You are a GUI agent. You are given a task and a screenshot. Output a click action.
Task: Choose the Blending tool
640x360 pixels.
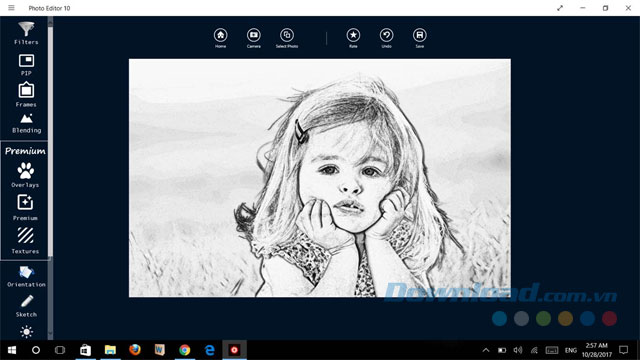click(26, 123)
